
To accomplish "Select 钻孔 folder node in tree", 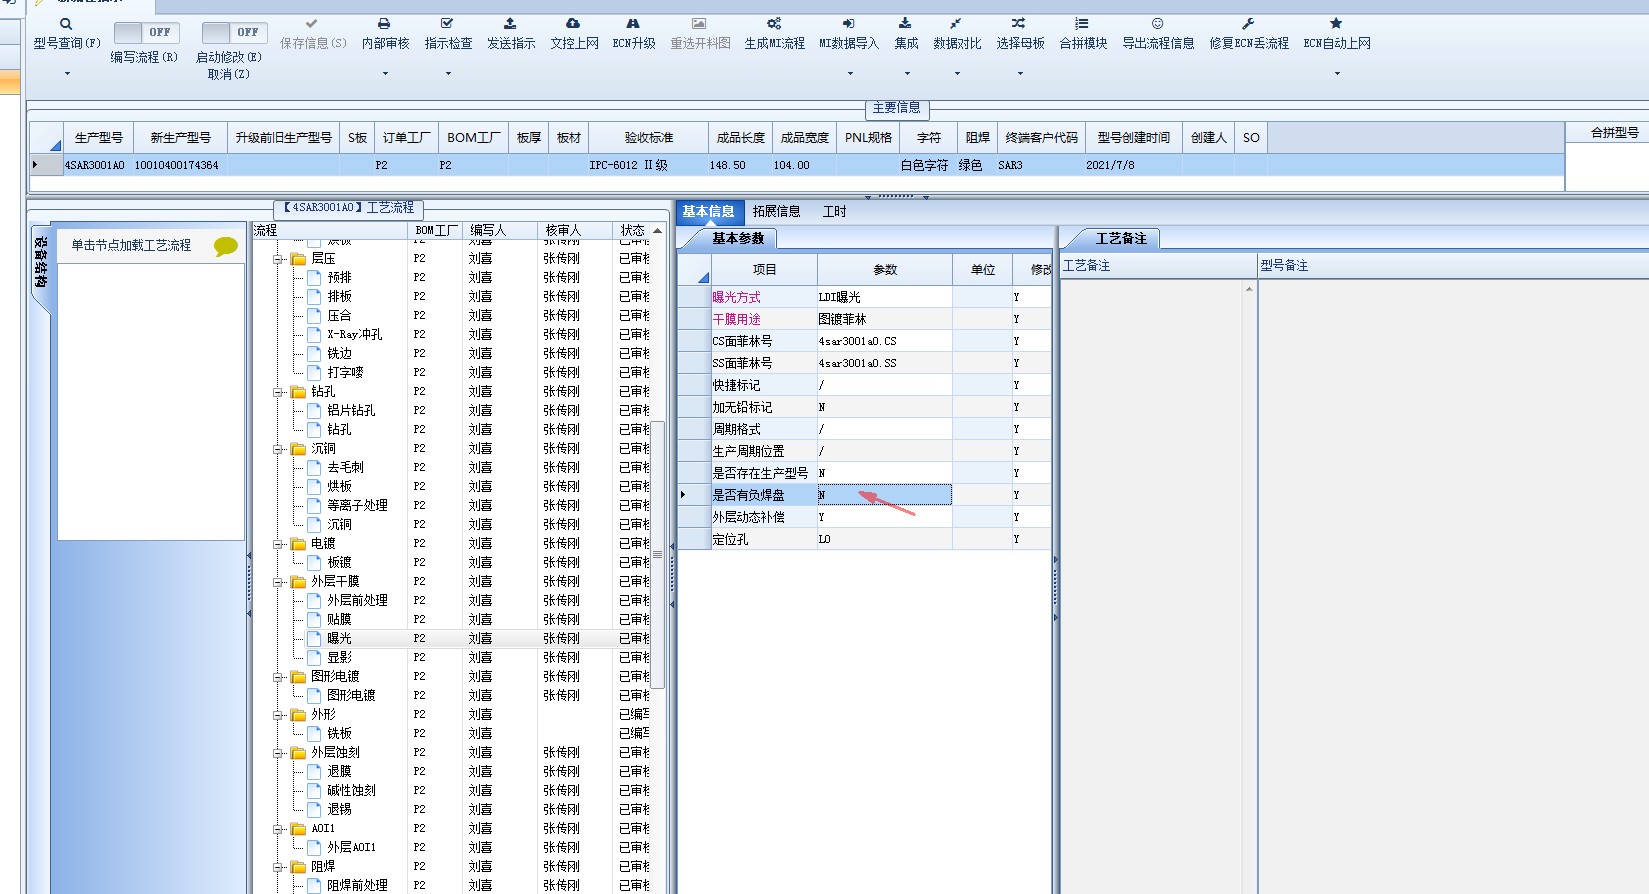I will 323,391.
